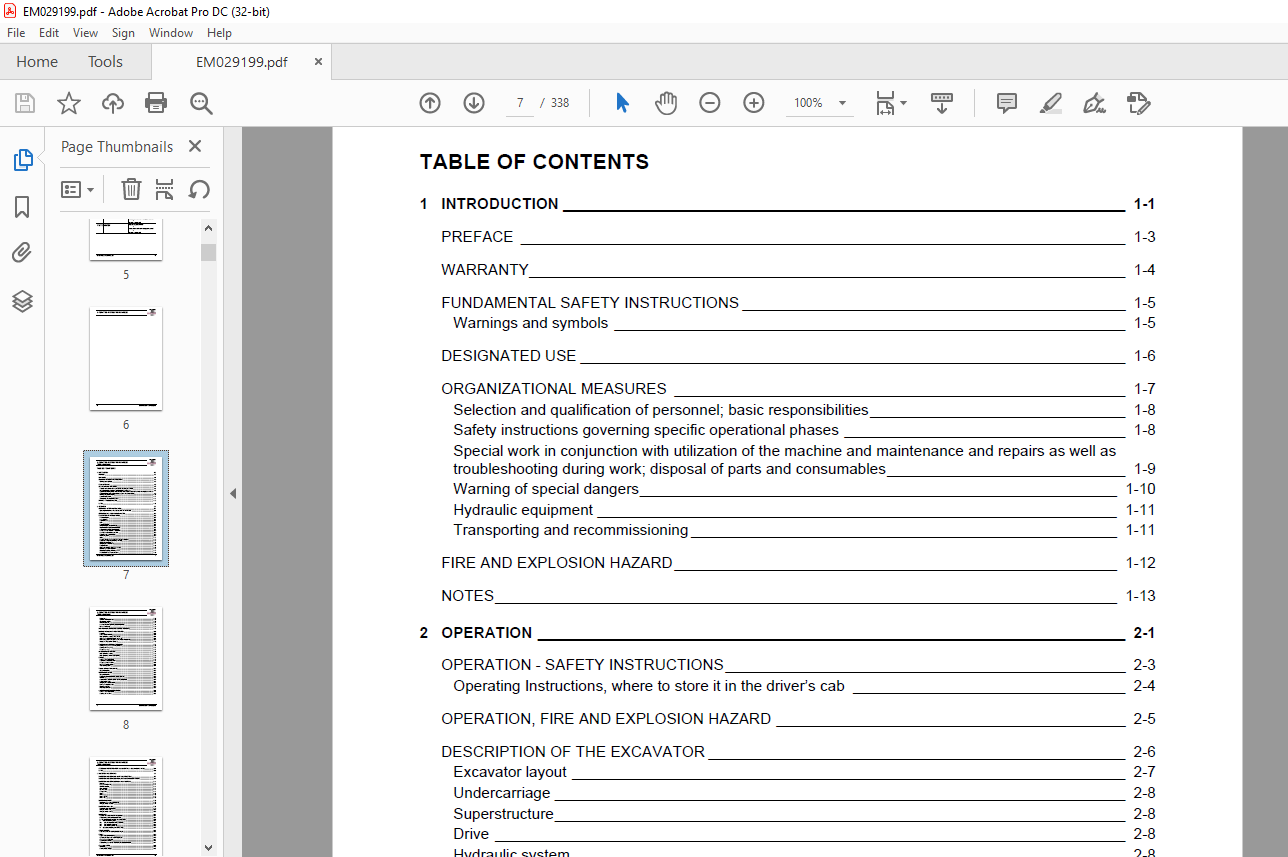Open the Find text magnifier icon
1288x857 pixels.
[x=201, y=103]
